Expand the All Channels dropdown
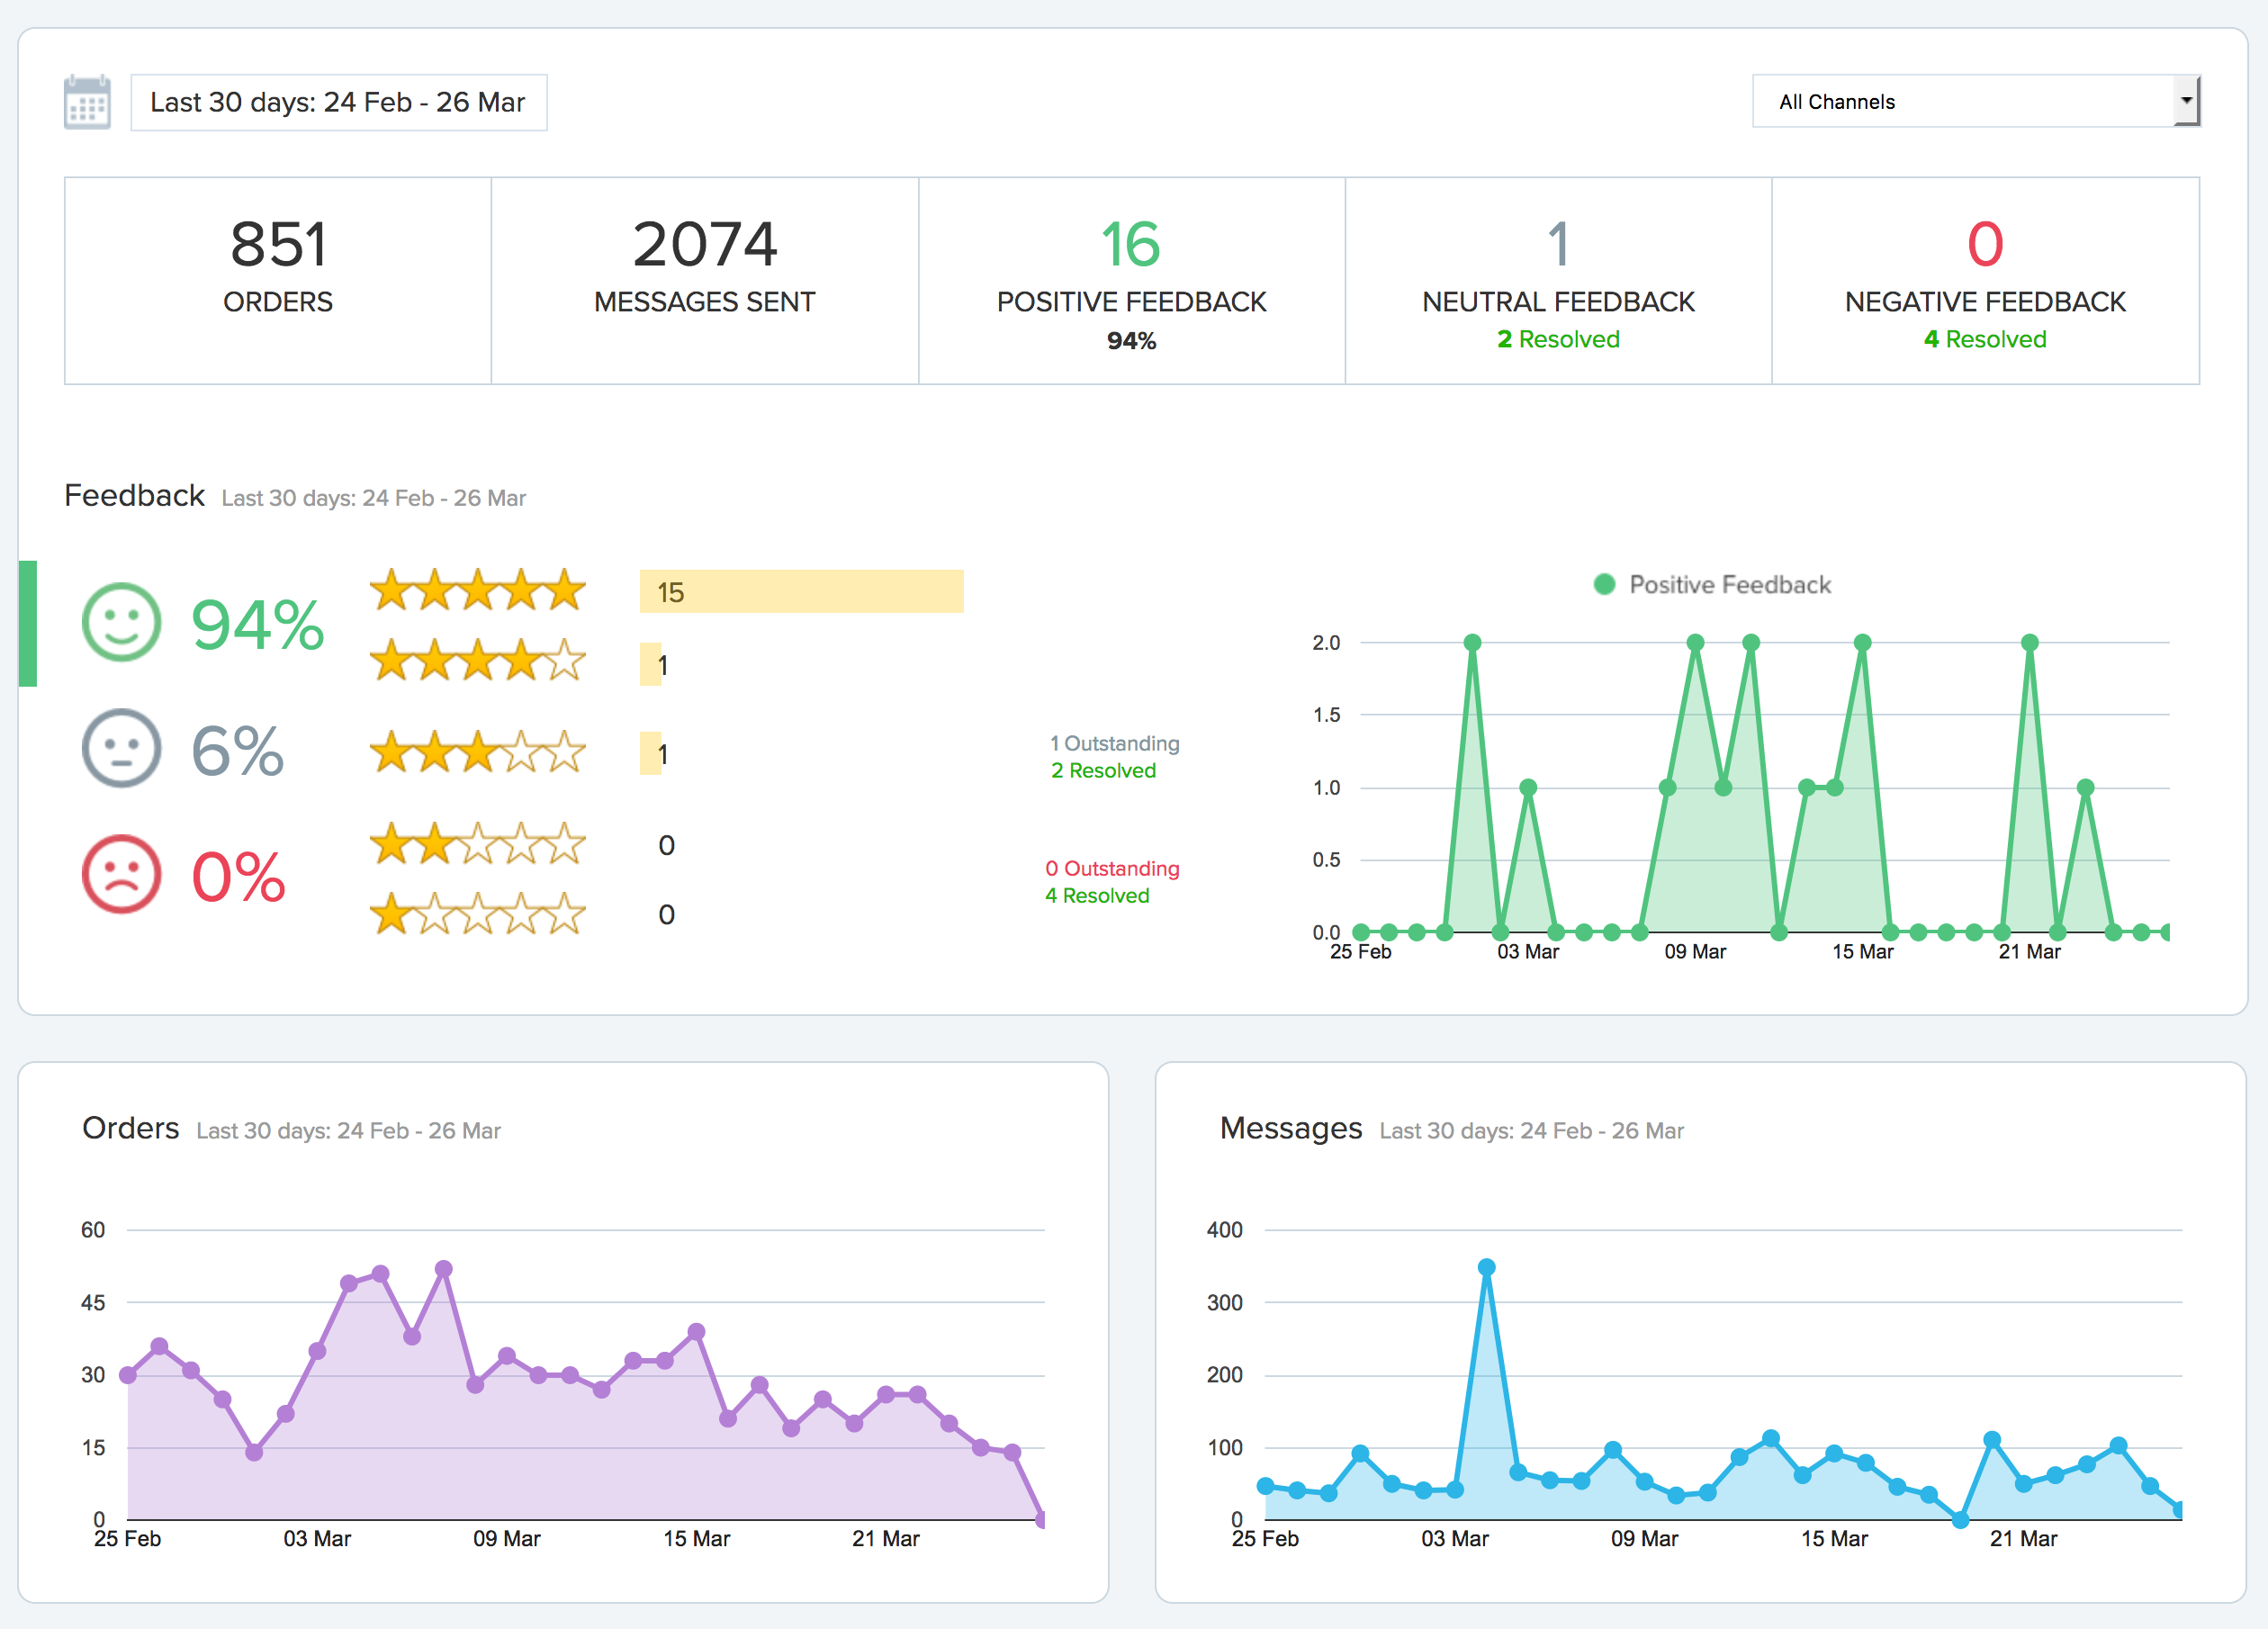Image resolution: width=2268 pixels, height=1629 pixels. click(1976, 101)
